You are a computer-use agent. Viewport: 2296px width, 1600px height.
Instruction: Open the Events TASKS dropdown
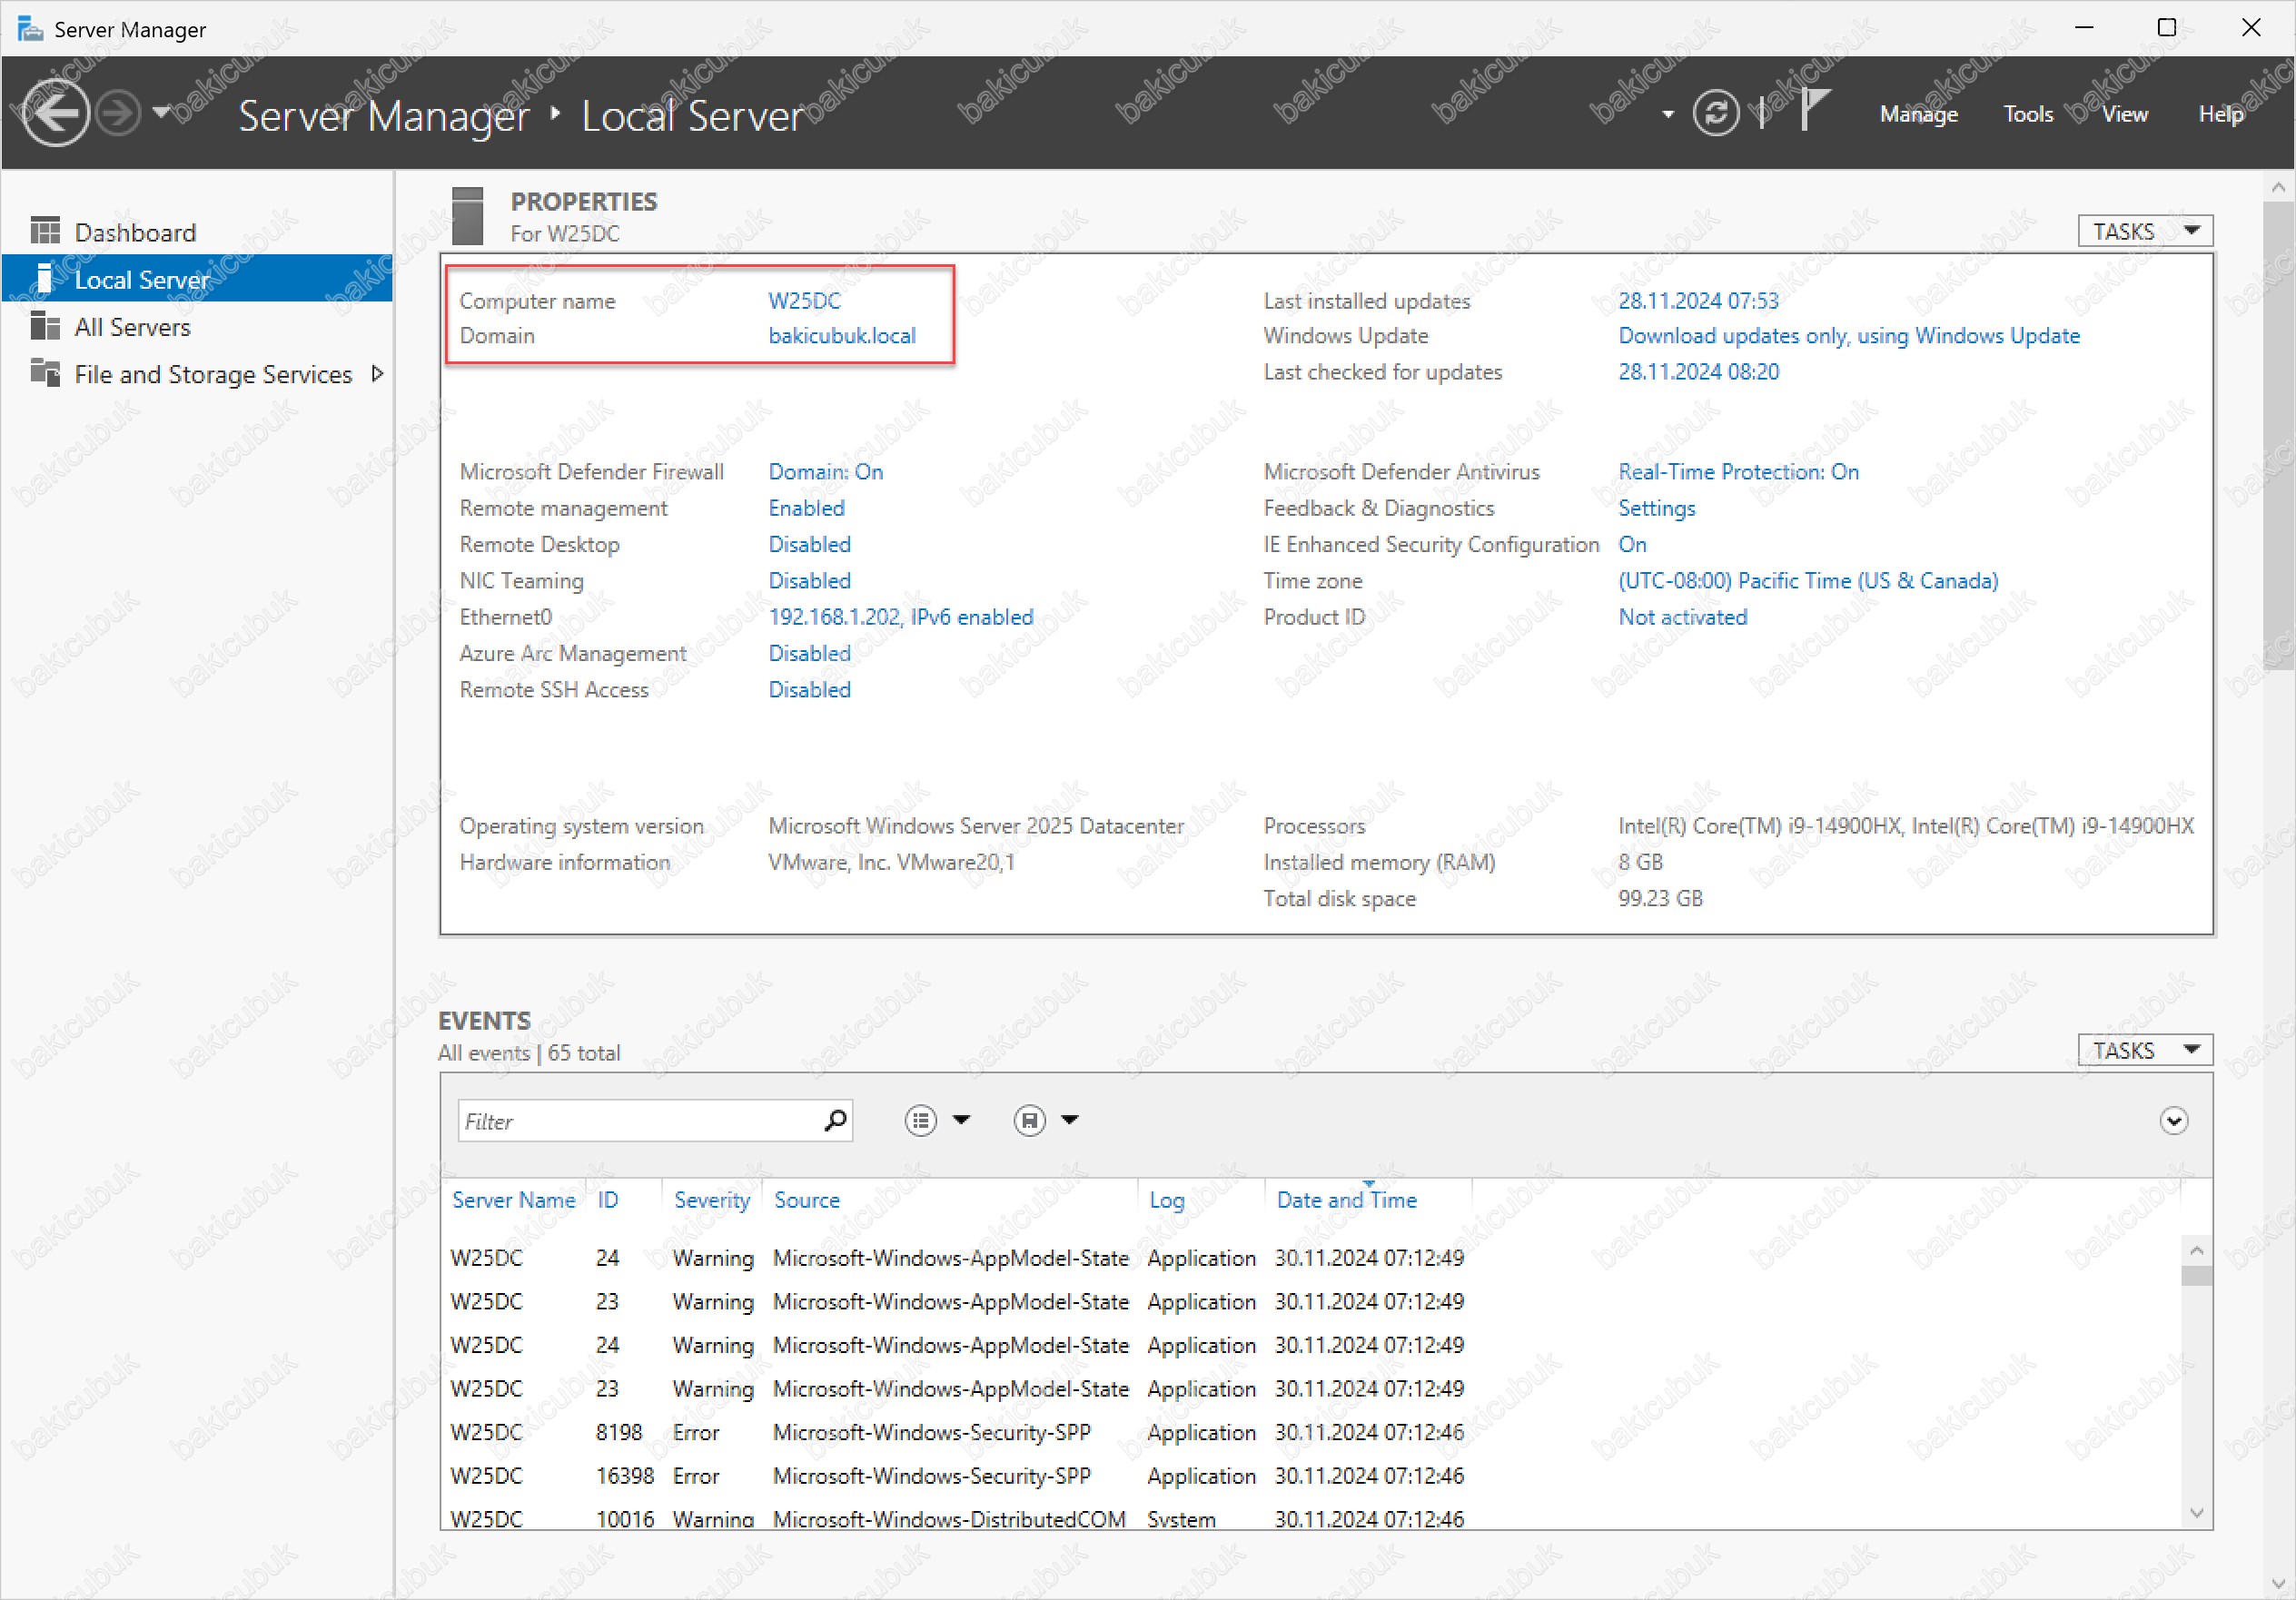pyautogui.click(x=2145, y=1050)
